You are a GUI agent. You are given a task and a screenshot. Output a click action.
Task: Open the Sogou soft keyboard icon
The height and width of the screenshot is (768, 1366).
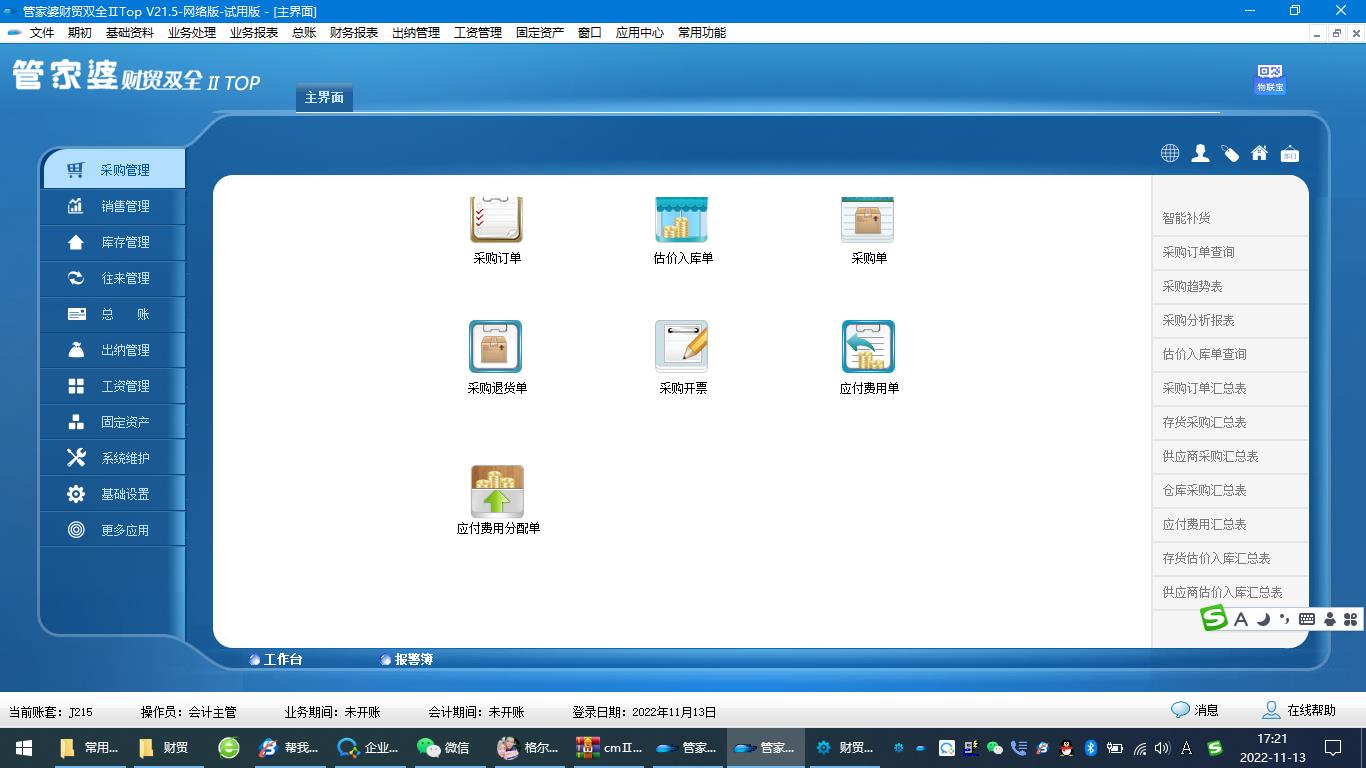click(x=1306, y=619)
